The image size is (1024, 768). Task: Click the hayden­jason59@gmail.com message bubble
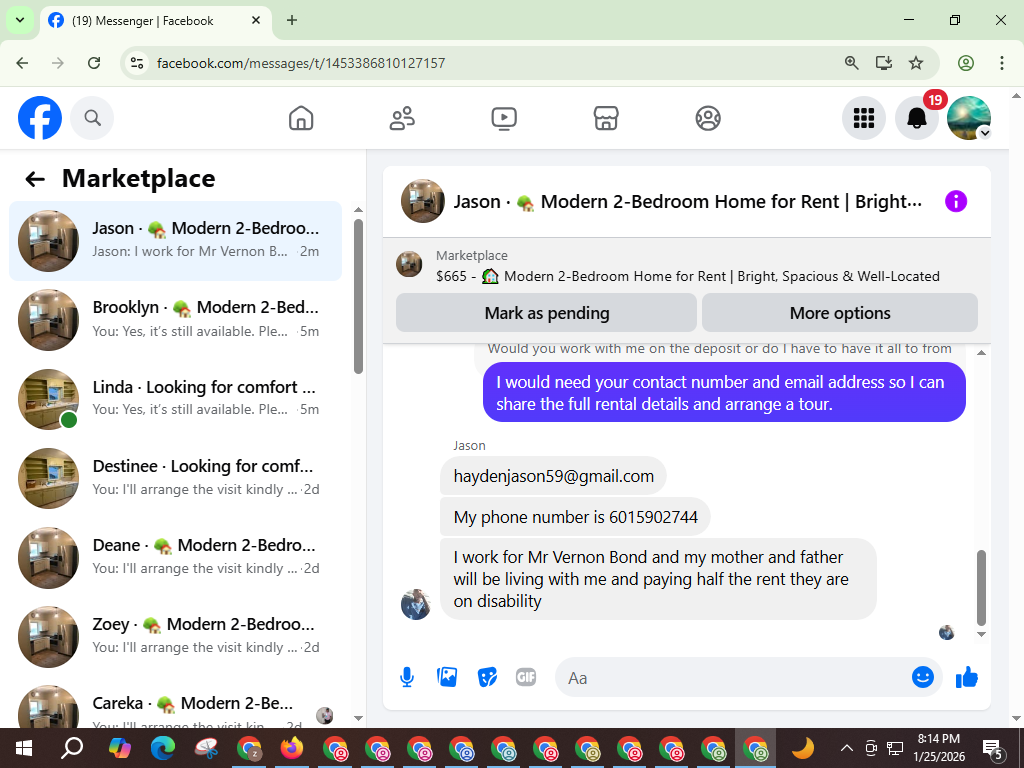pyautogui.click(x=553, y=476)
